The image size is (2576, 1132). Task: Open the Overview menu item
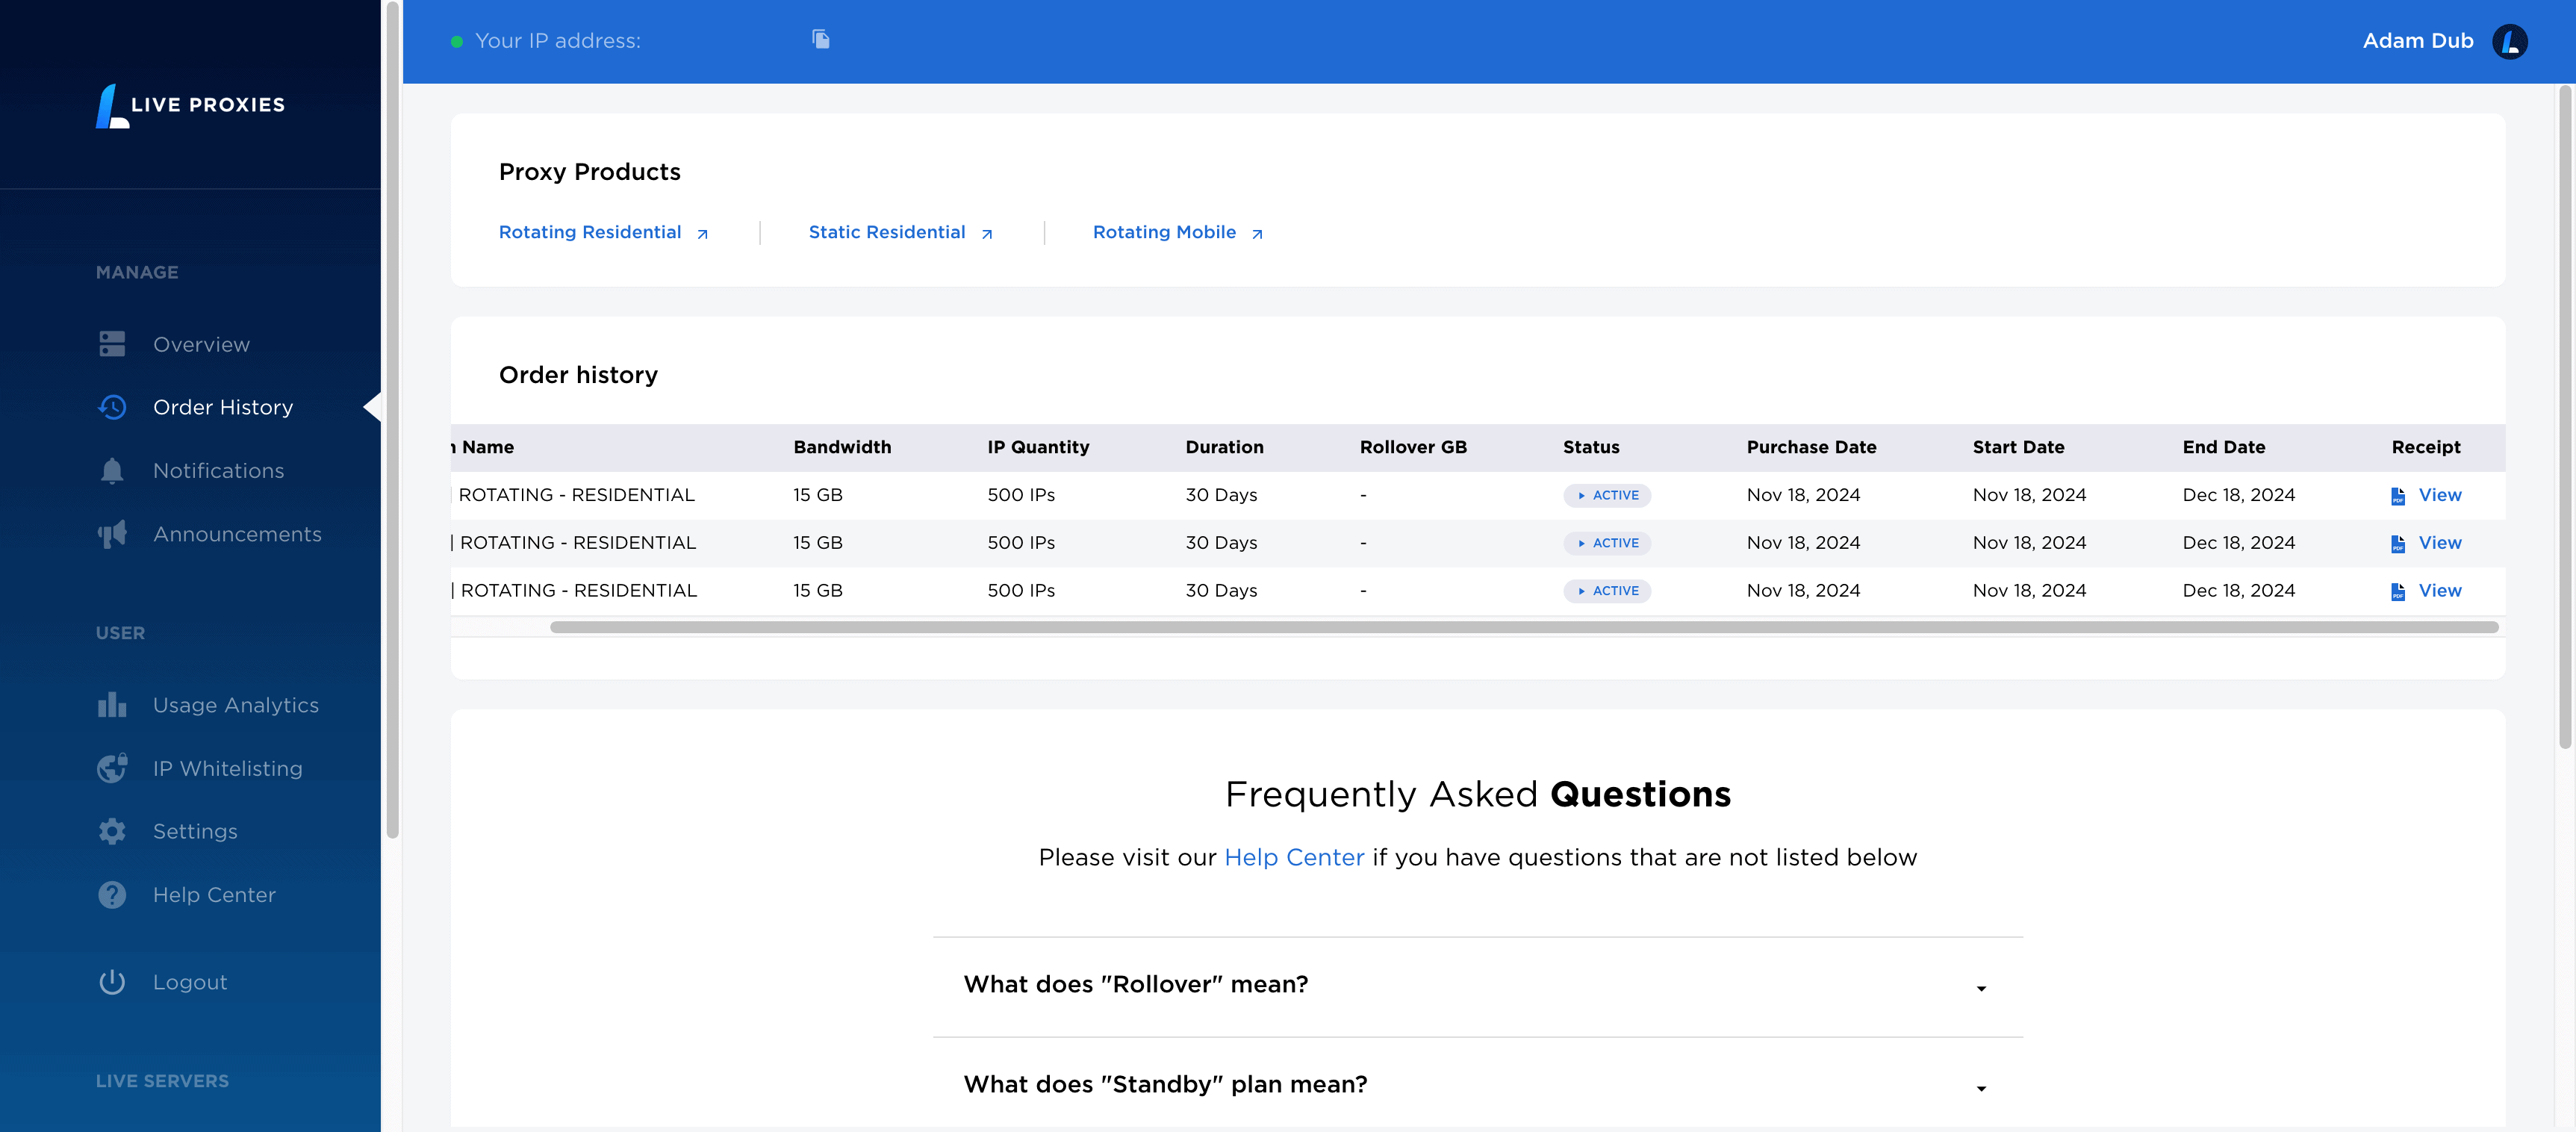pos(201,344)
